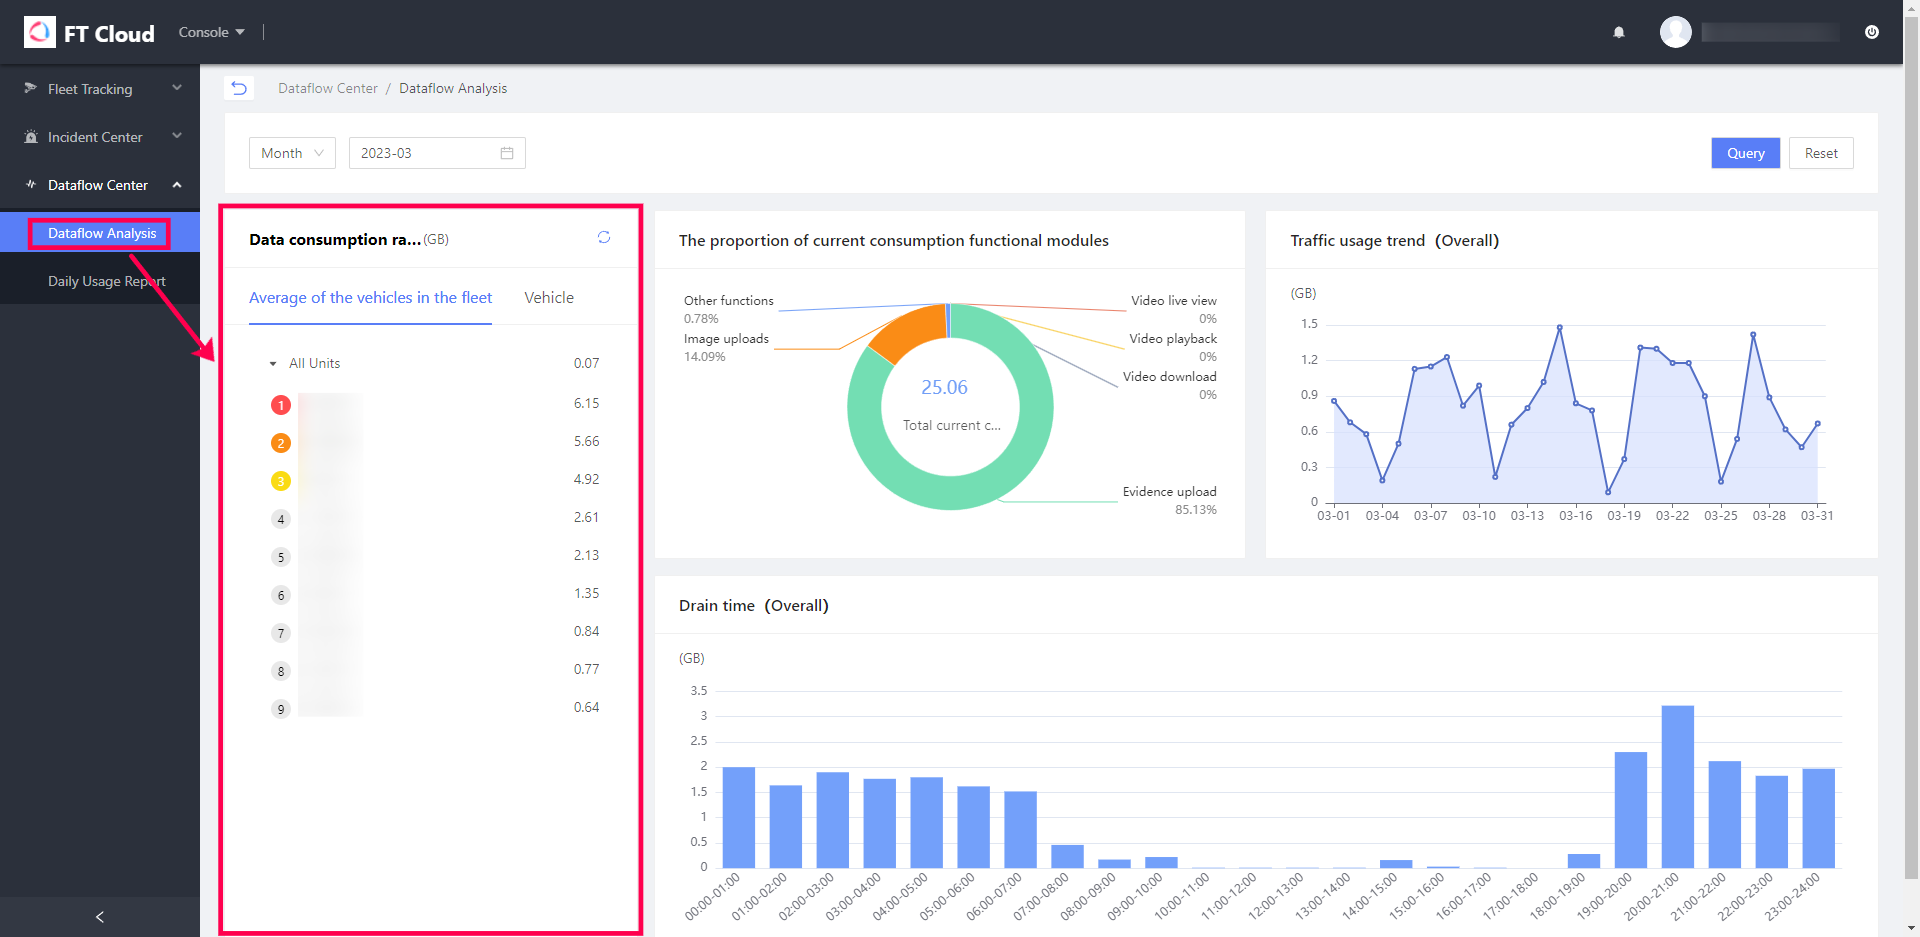The width and height of the screenshot is (1920, 937).
Task: Click the Dataflow Center pulse icon
Action: [31, 184]
